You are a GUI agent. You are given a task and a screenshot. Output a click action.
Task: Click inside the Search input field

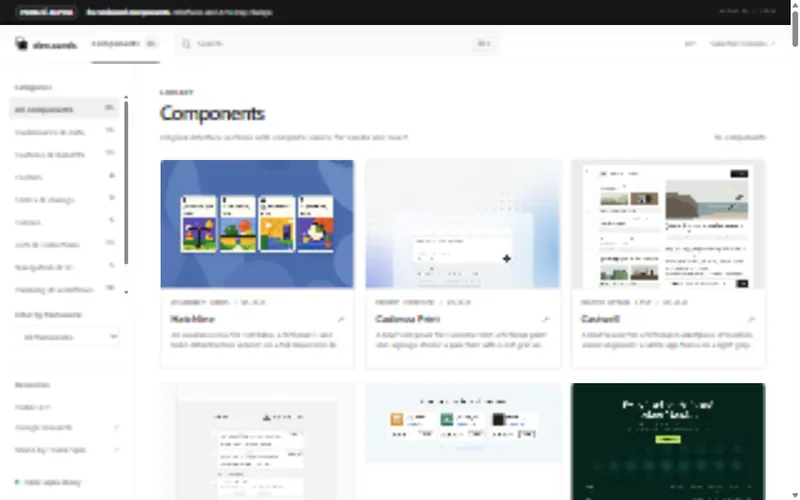click(337, 44)
